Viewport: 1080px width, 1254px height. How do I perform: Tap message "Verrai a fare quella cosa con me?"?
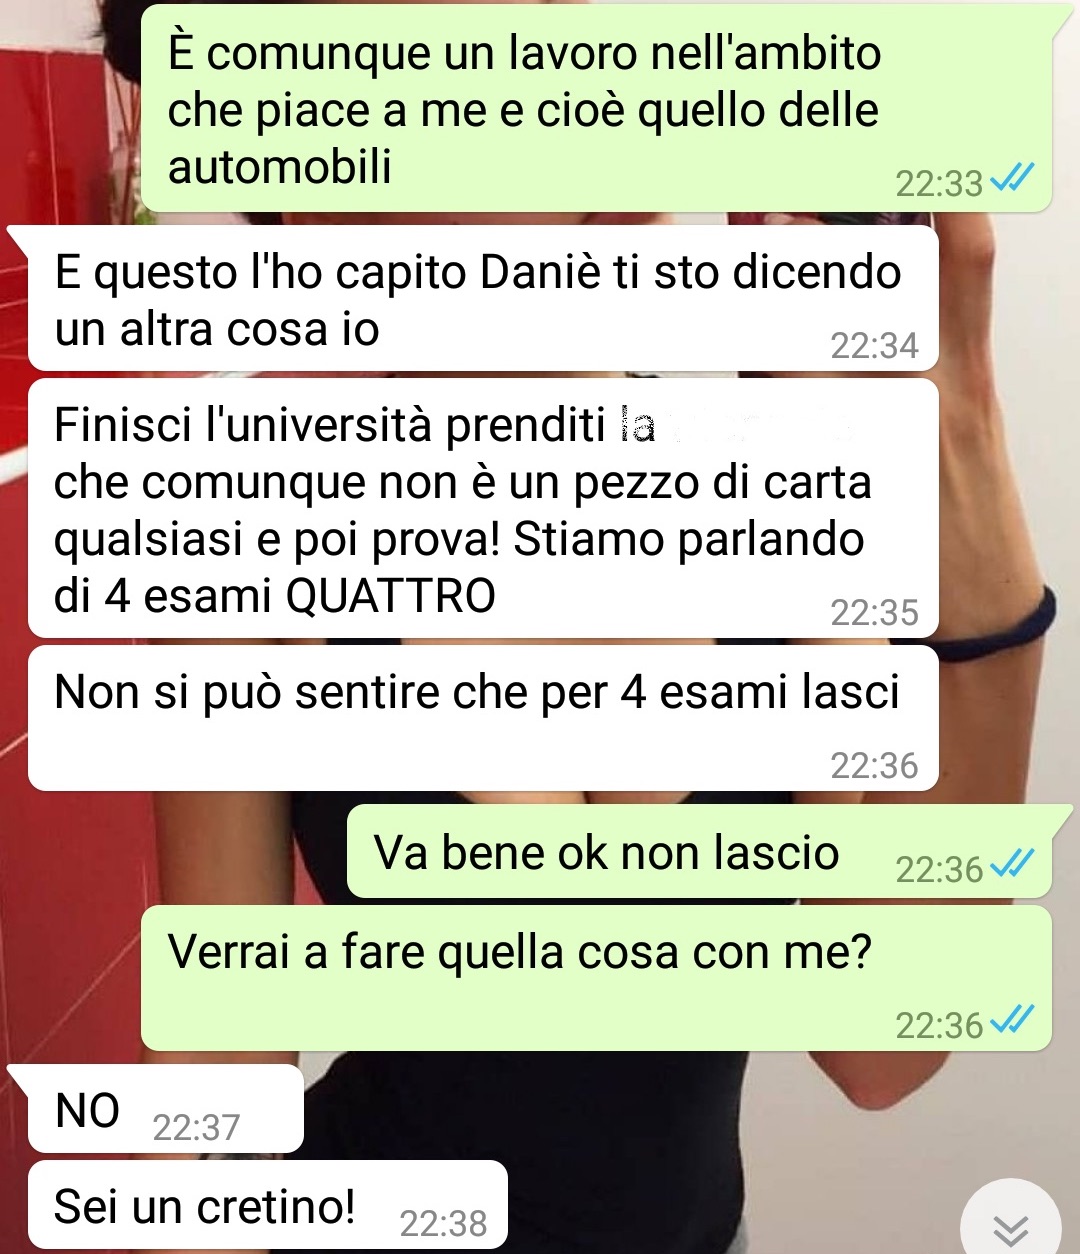(x=596, y=977)
